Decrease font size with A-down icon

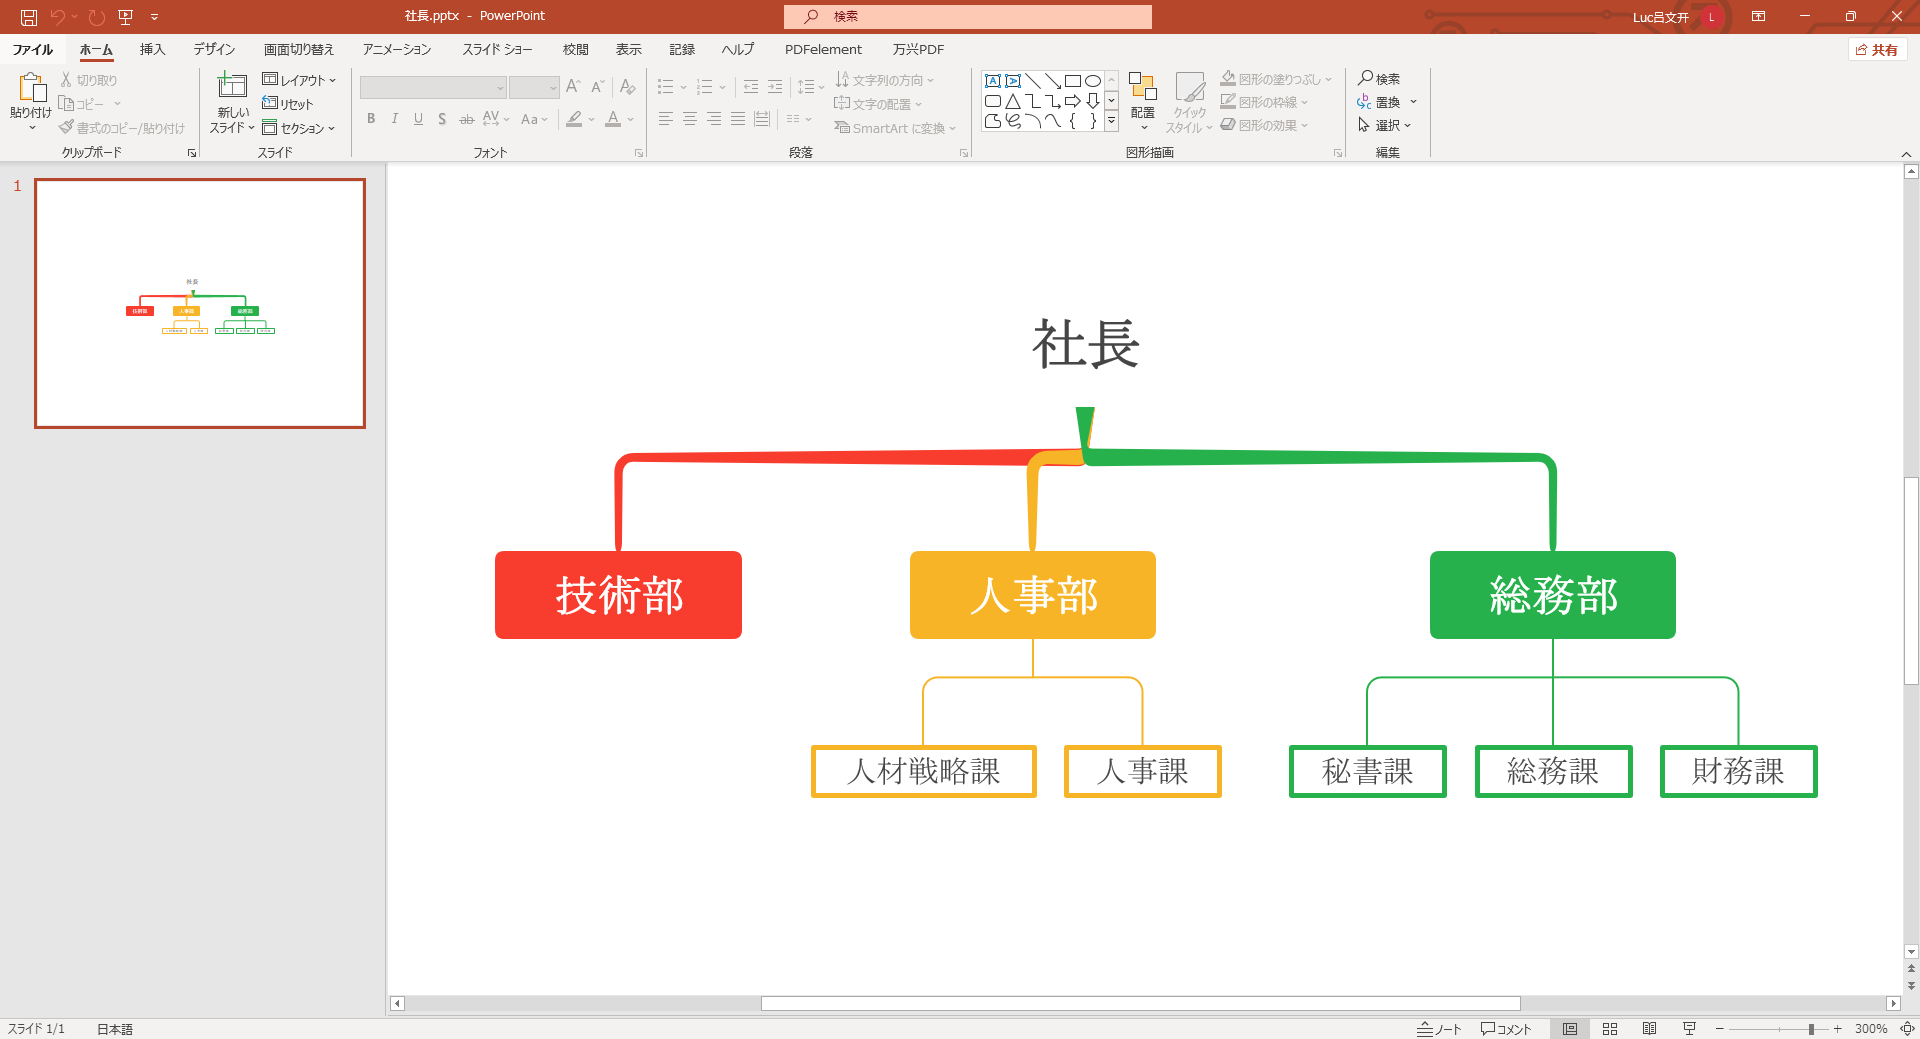coord(597,87)
